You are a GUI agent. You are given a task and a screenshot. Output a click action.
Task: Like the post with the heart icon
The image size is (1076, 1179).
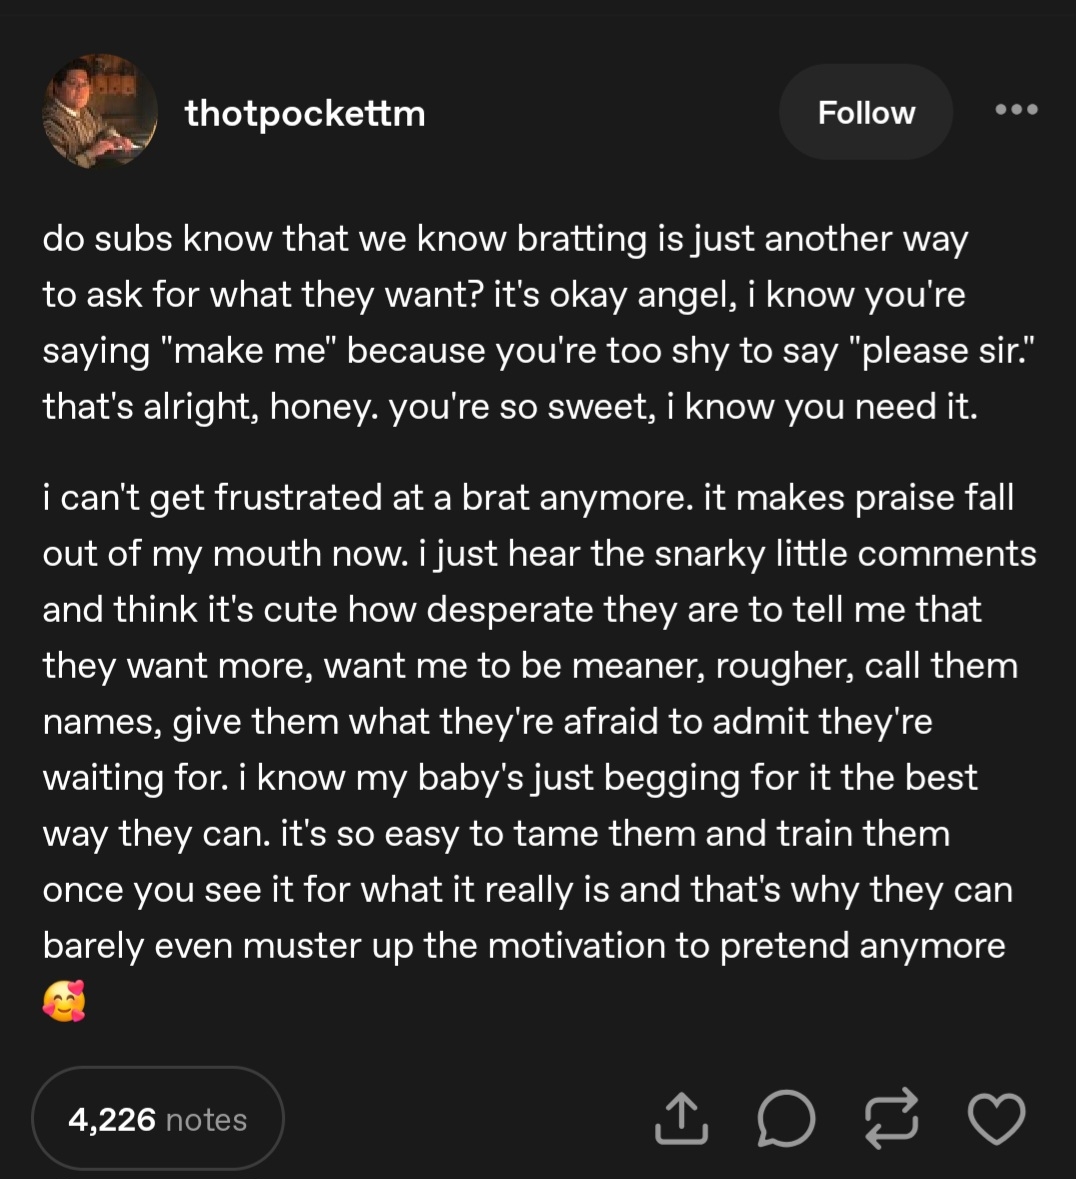coord(997,1119)
